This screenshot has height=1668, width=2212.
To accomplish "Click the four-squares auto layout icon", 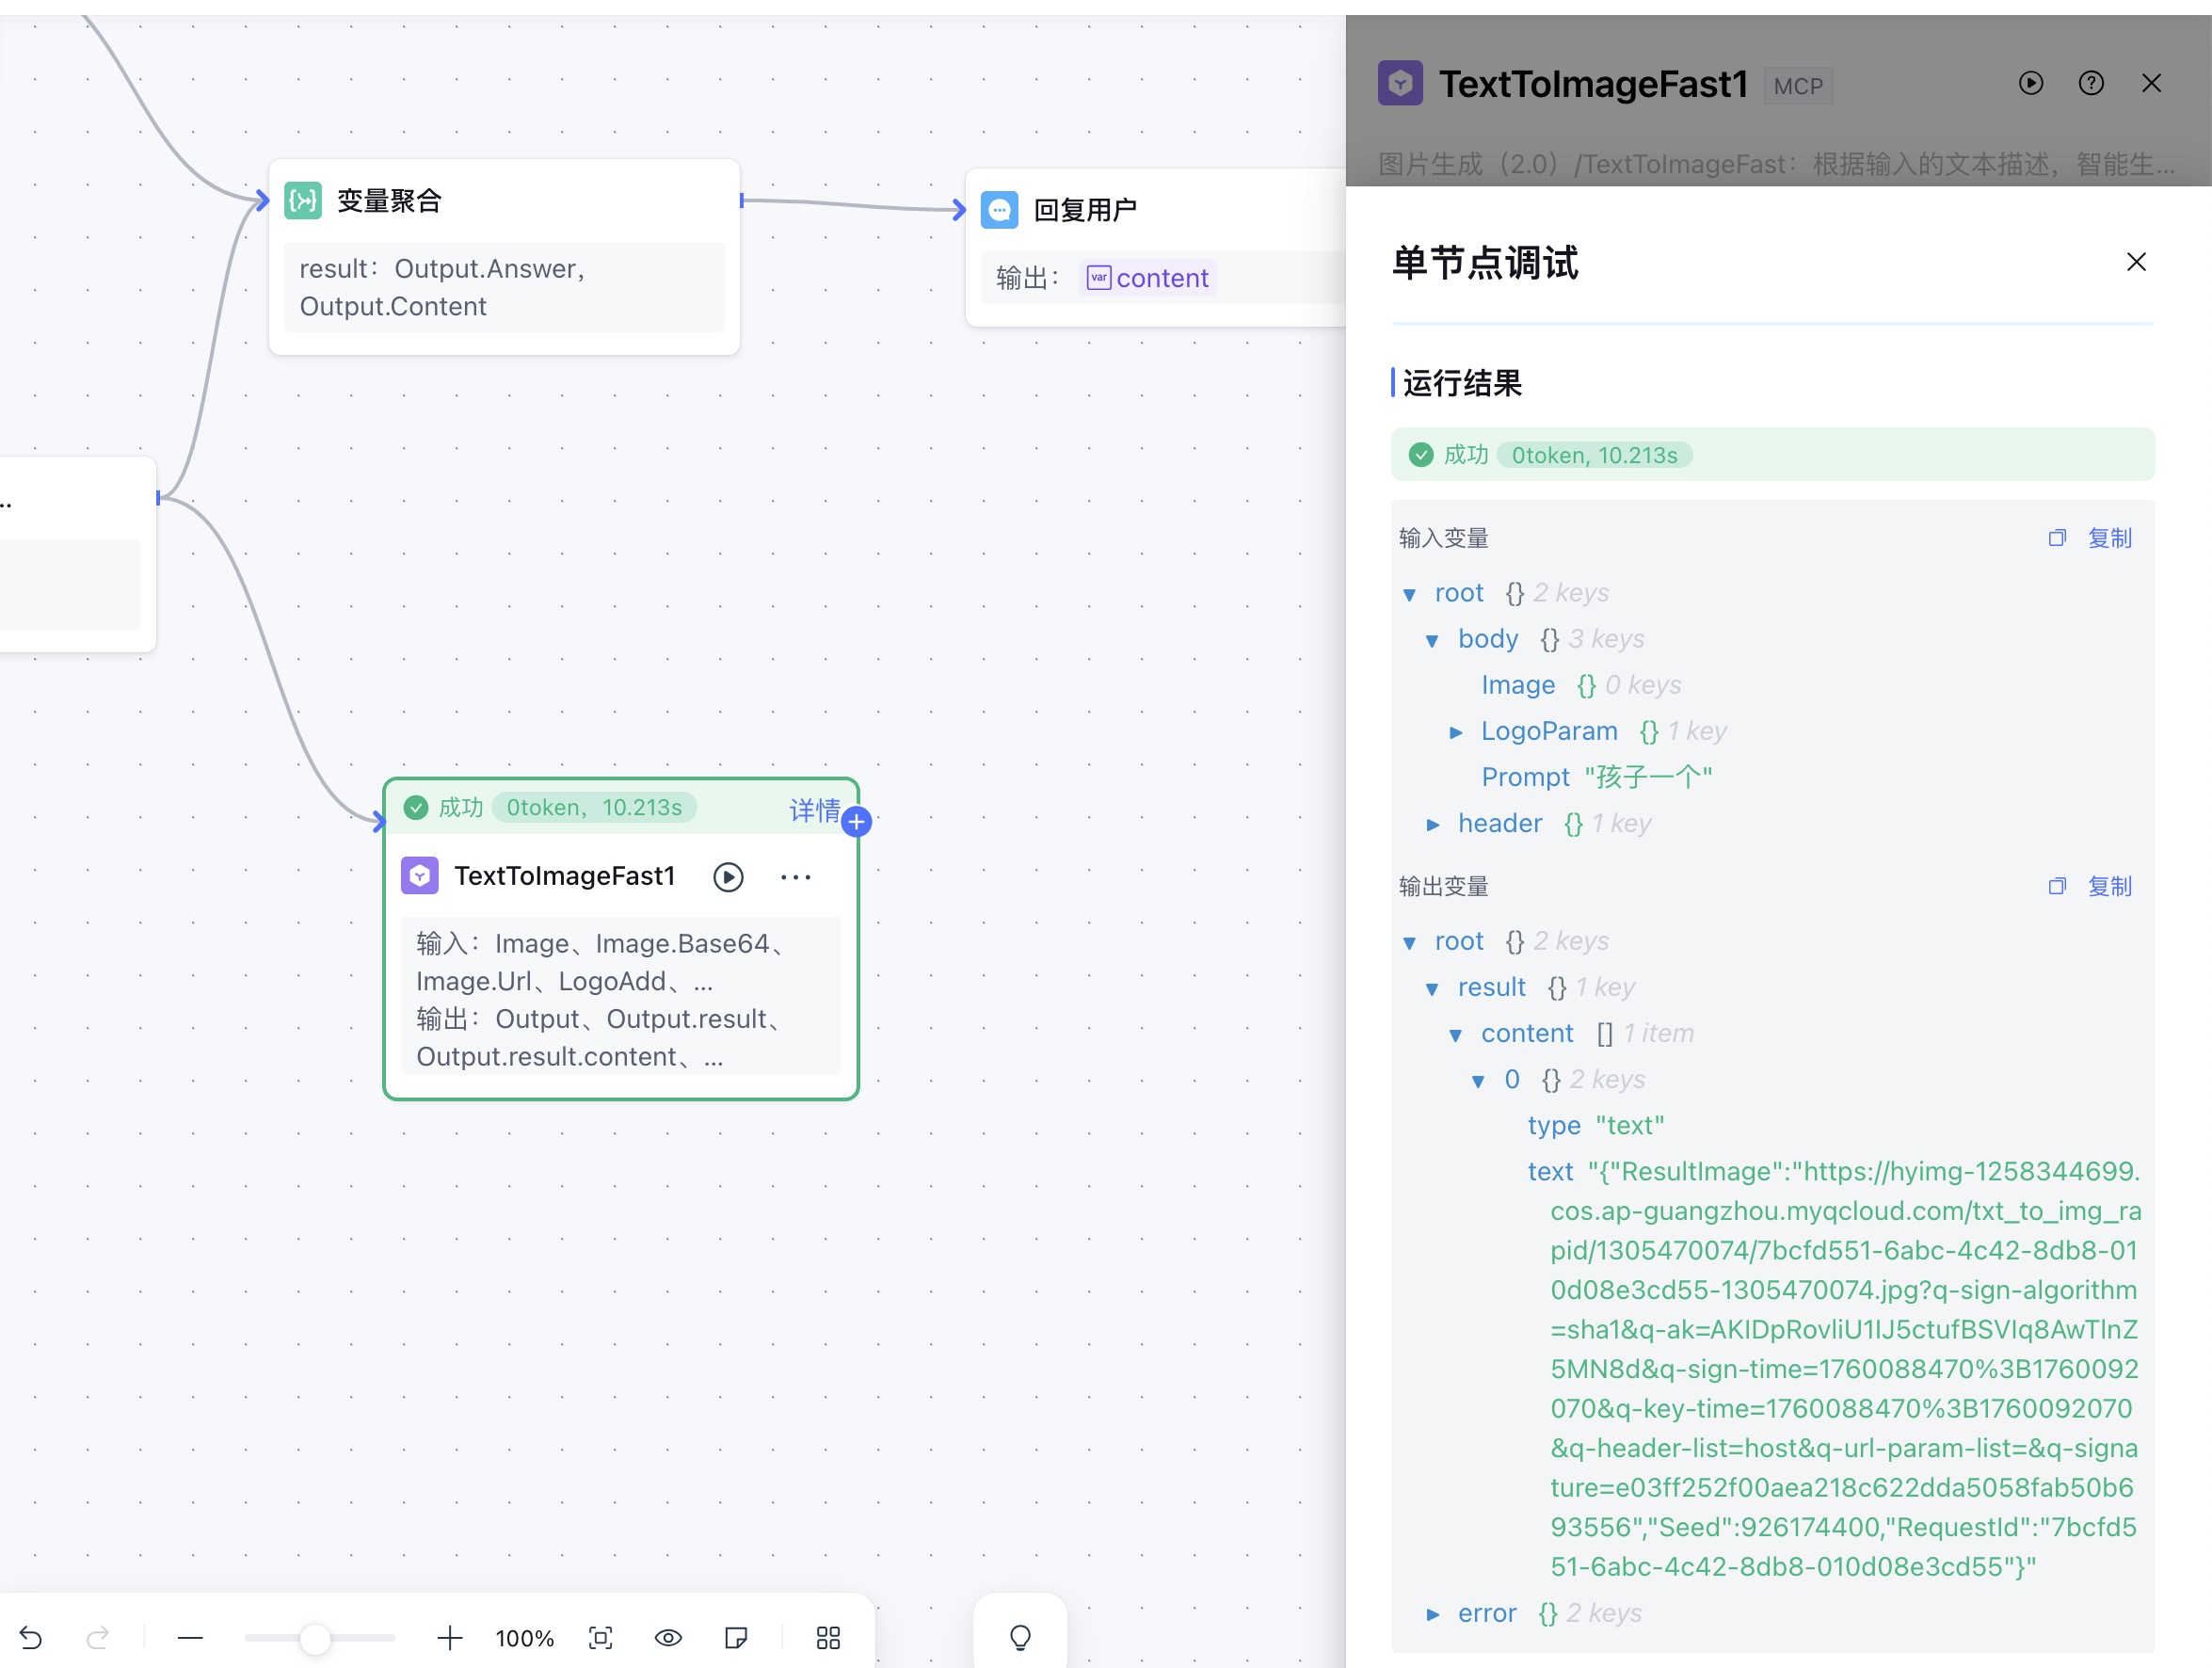I will [828, 1637].
